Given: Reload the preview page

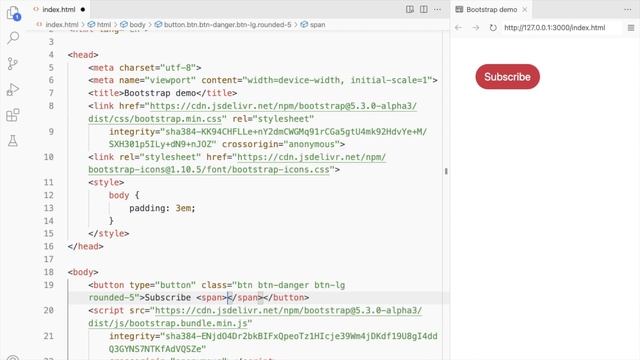Looking at the screenshot, I should point(493,28).
